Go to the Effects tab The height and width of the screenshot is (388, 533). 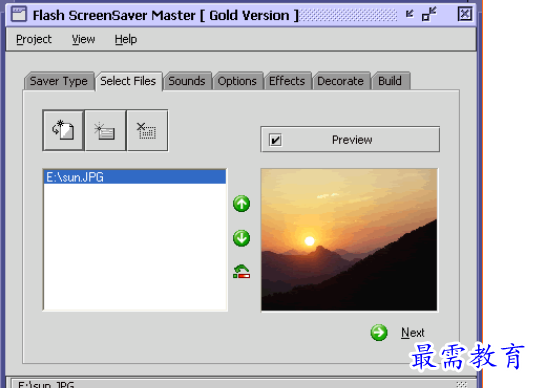pyautogui.click(x=287, y=81)
